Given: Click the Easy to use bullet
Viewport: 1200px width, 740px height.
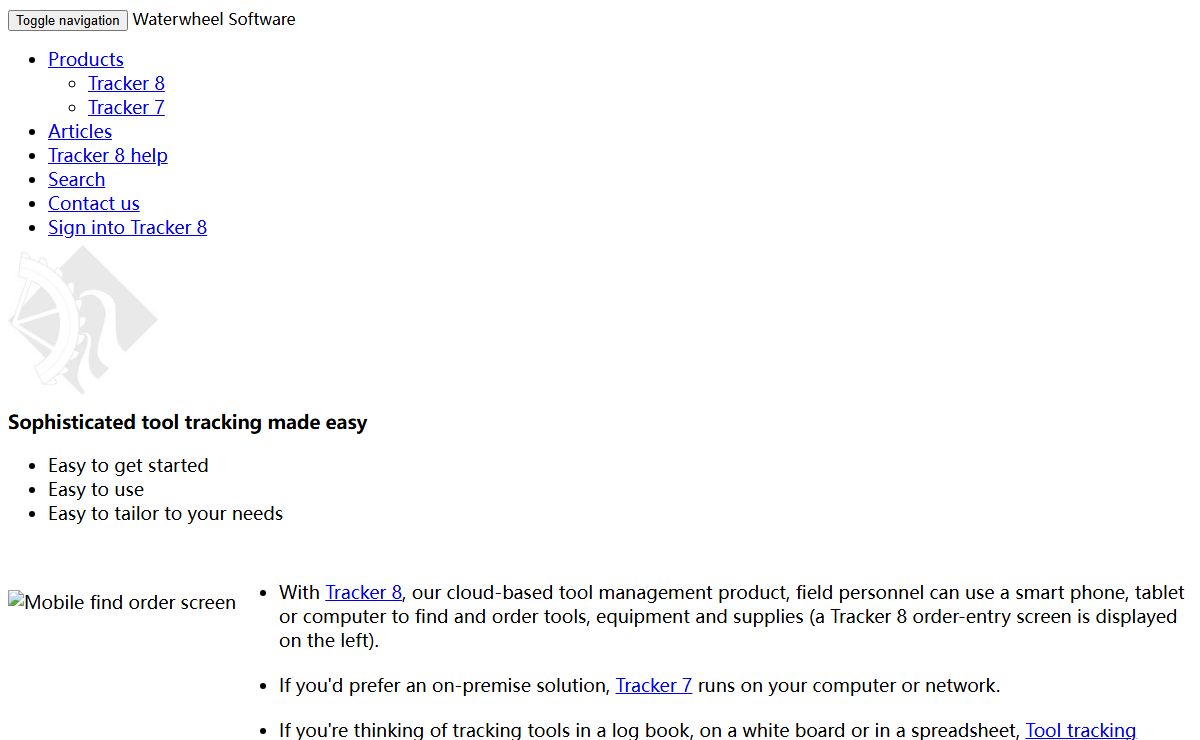Looking at the screenshot, I should point(96,490).
